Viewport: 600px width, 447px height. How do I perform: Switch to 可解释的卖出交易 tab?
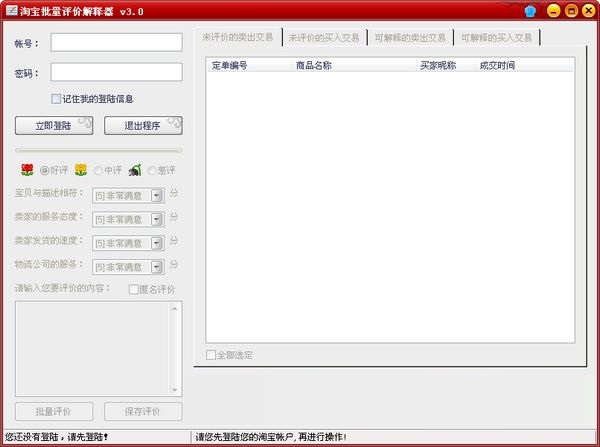pos(410,38)
